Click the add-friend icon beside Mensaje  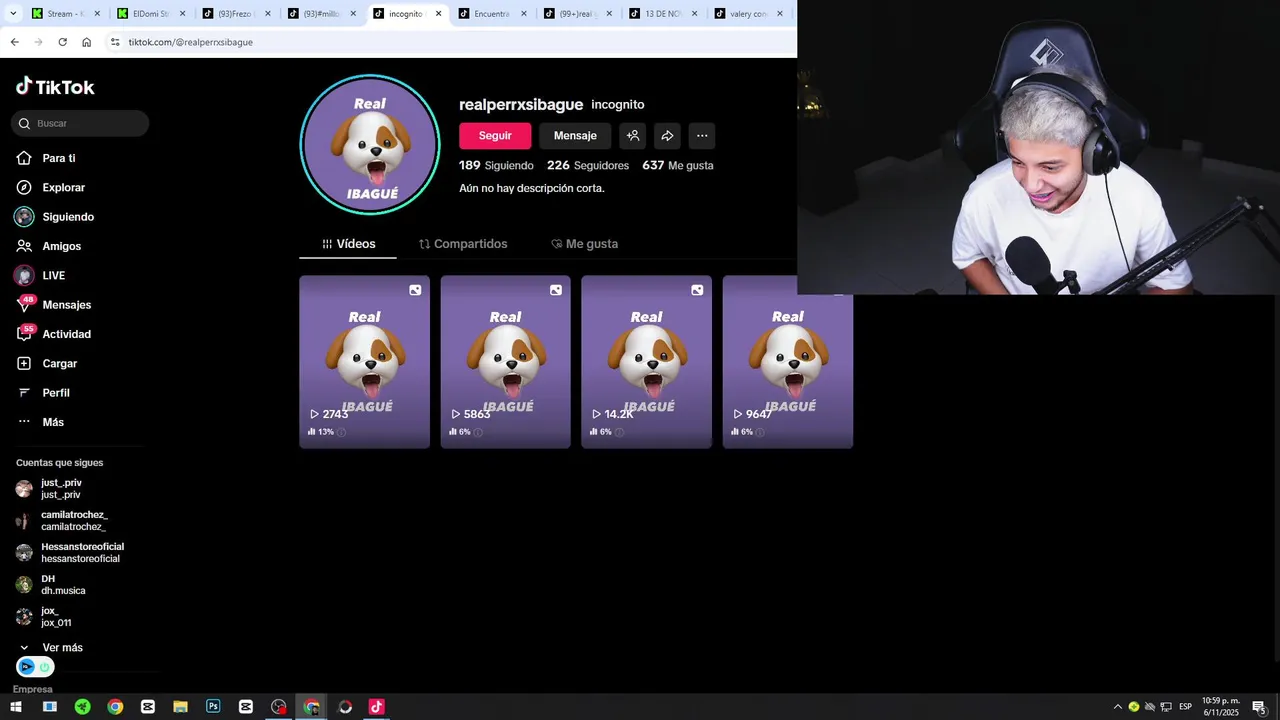632,136
